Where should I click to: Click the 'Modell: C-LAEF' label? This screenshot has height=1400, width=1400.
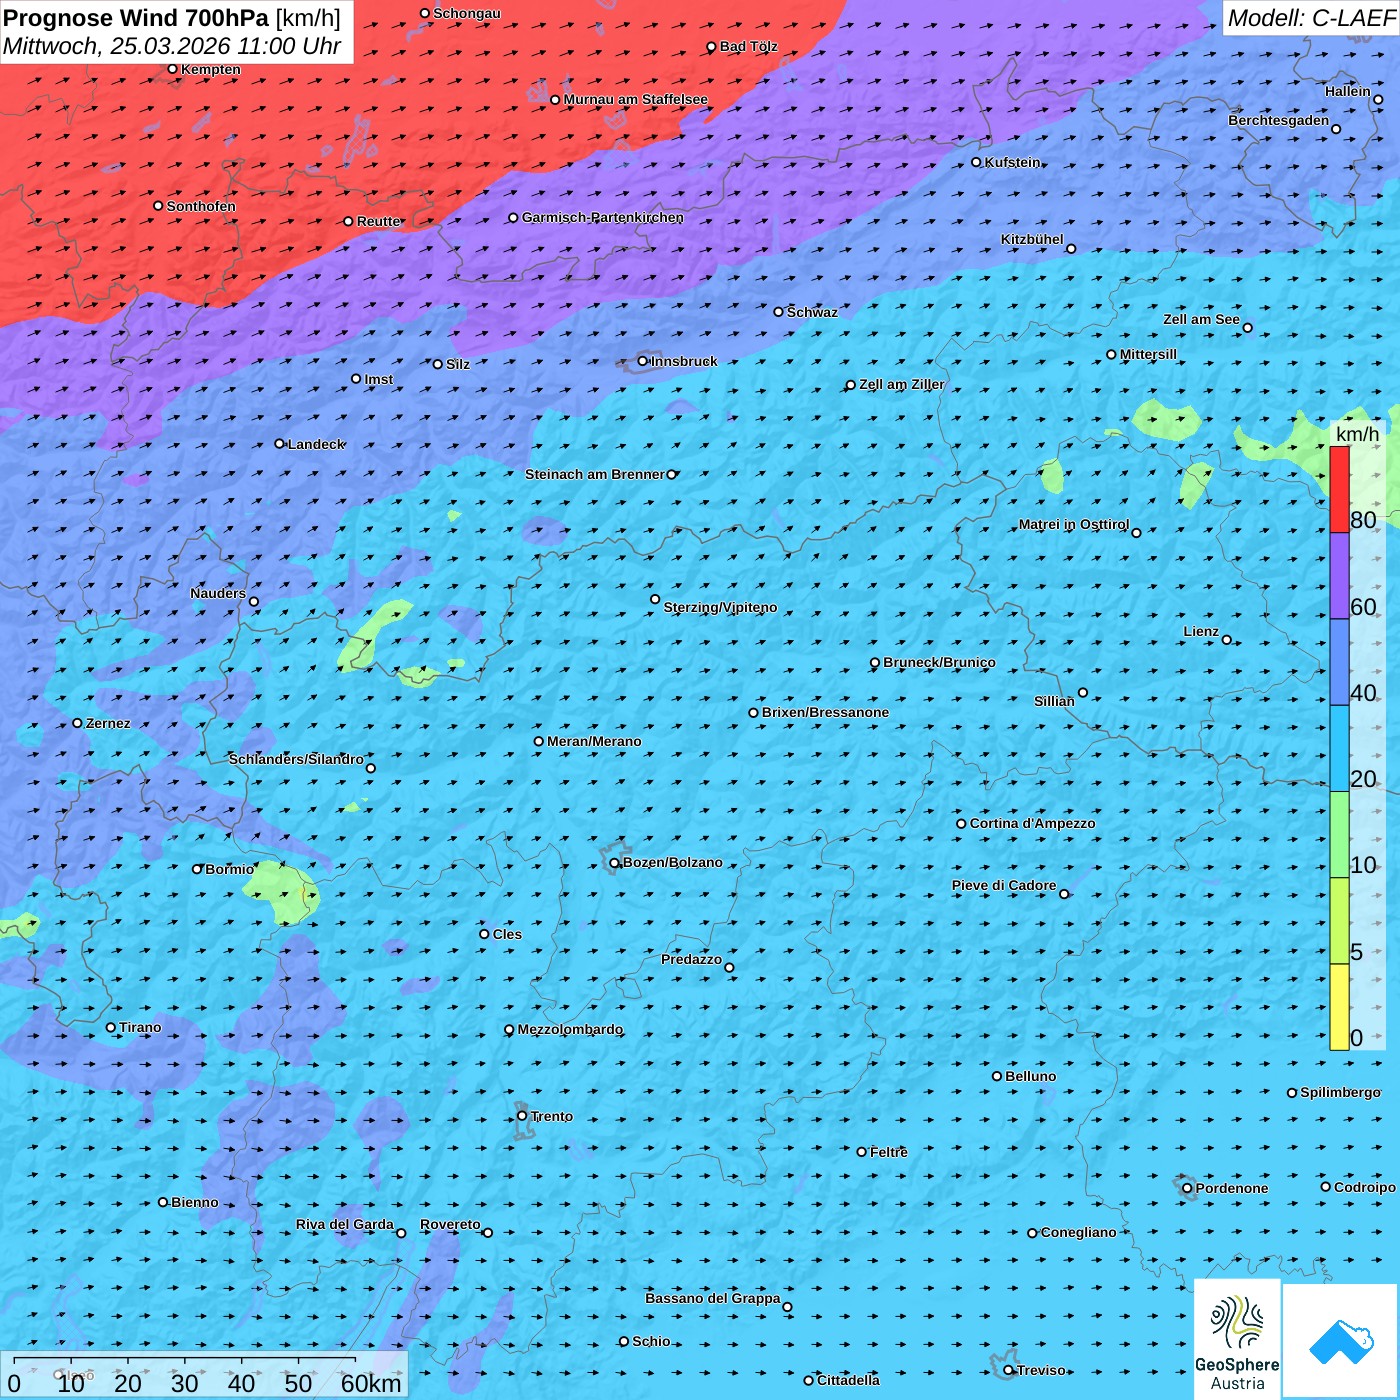[1311, 18]
